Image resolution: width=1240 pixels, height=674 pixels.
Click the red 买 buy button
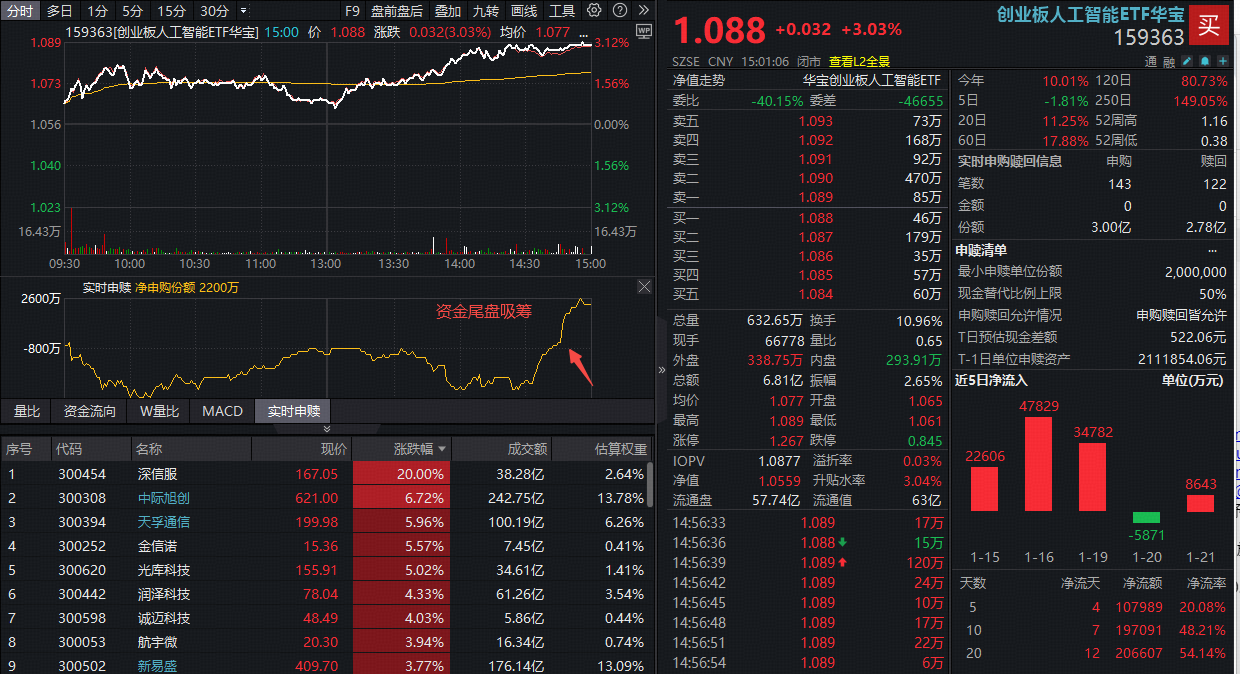[1209, 25]
